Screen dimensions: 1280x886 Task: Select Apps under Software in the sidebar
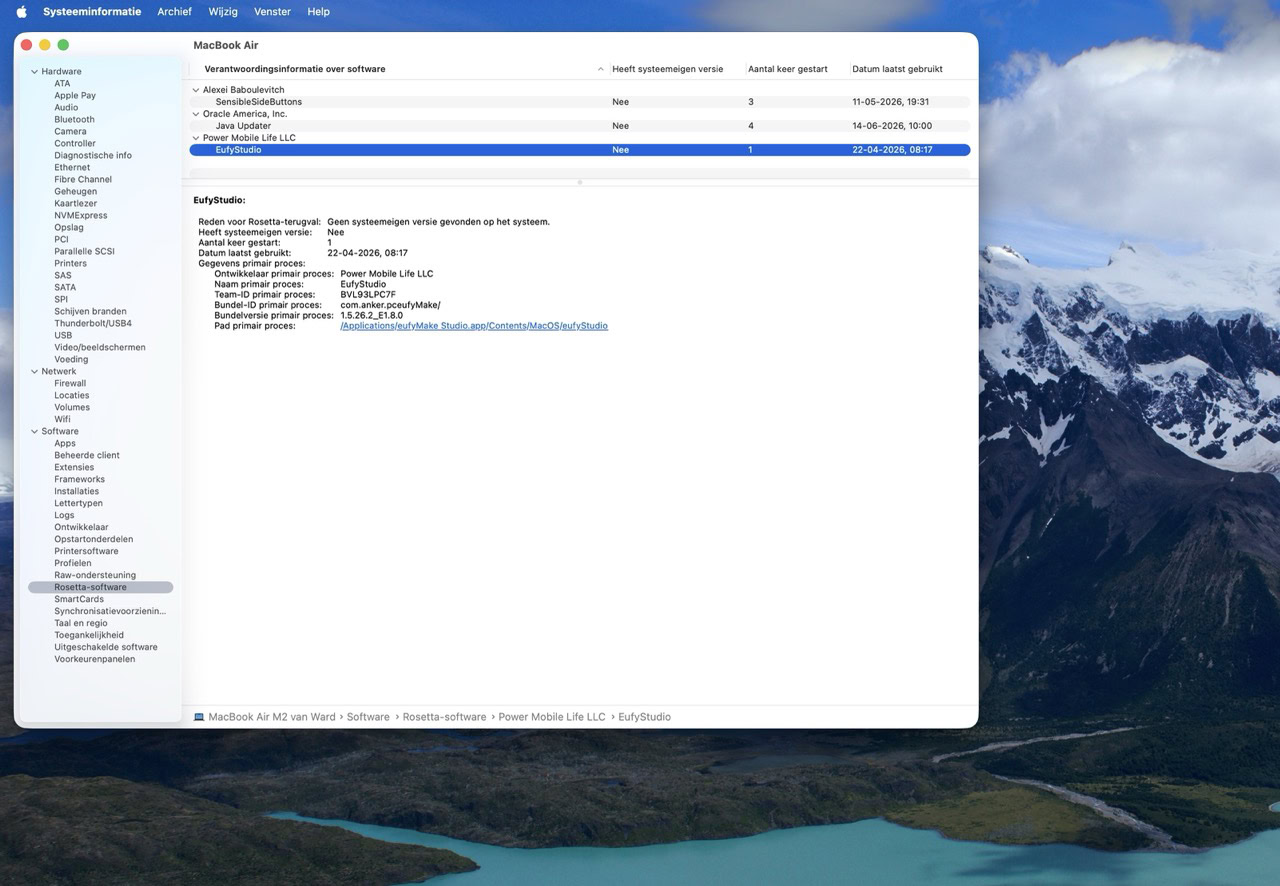pyautogui.click(x=65, y=444)
